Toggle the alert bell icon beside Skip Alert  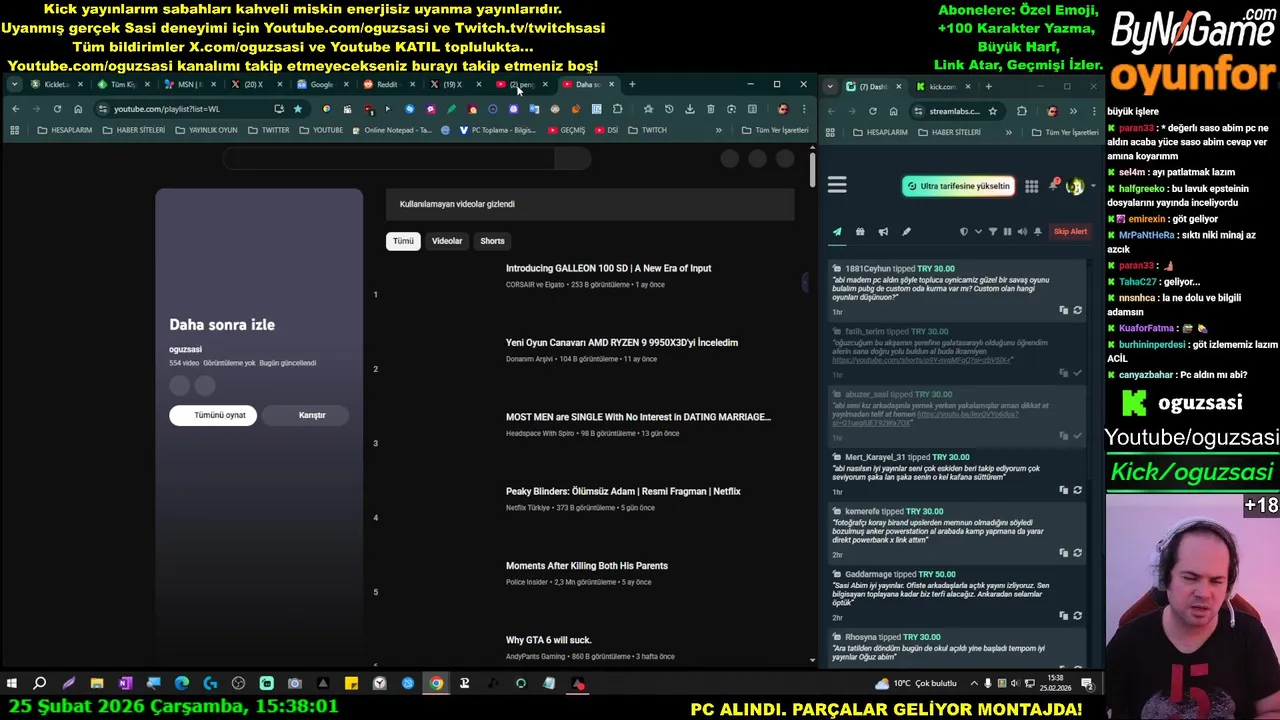(x=1038, y=232)
